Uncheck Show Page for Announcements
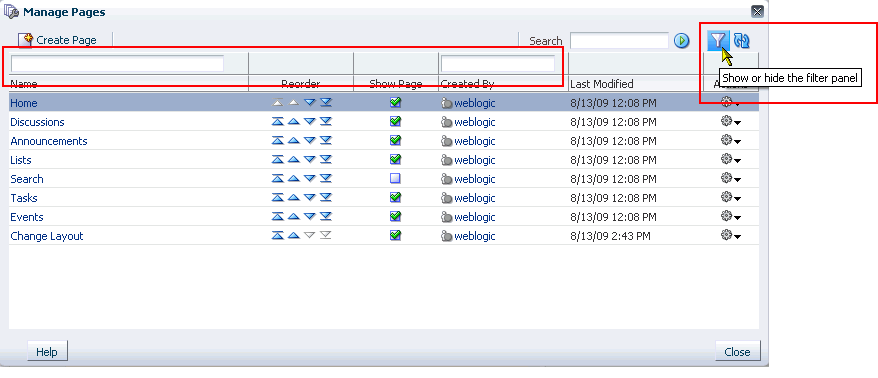This screenshot has height=378, width=878. (395, 141)
